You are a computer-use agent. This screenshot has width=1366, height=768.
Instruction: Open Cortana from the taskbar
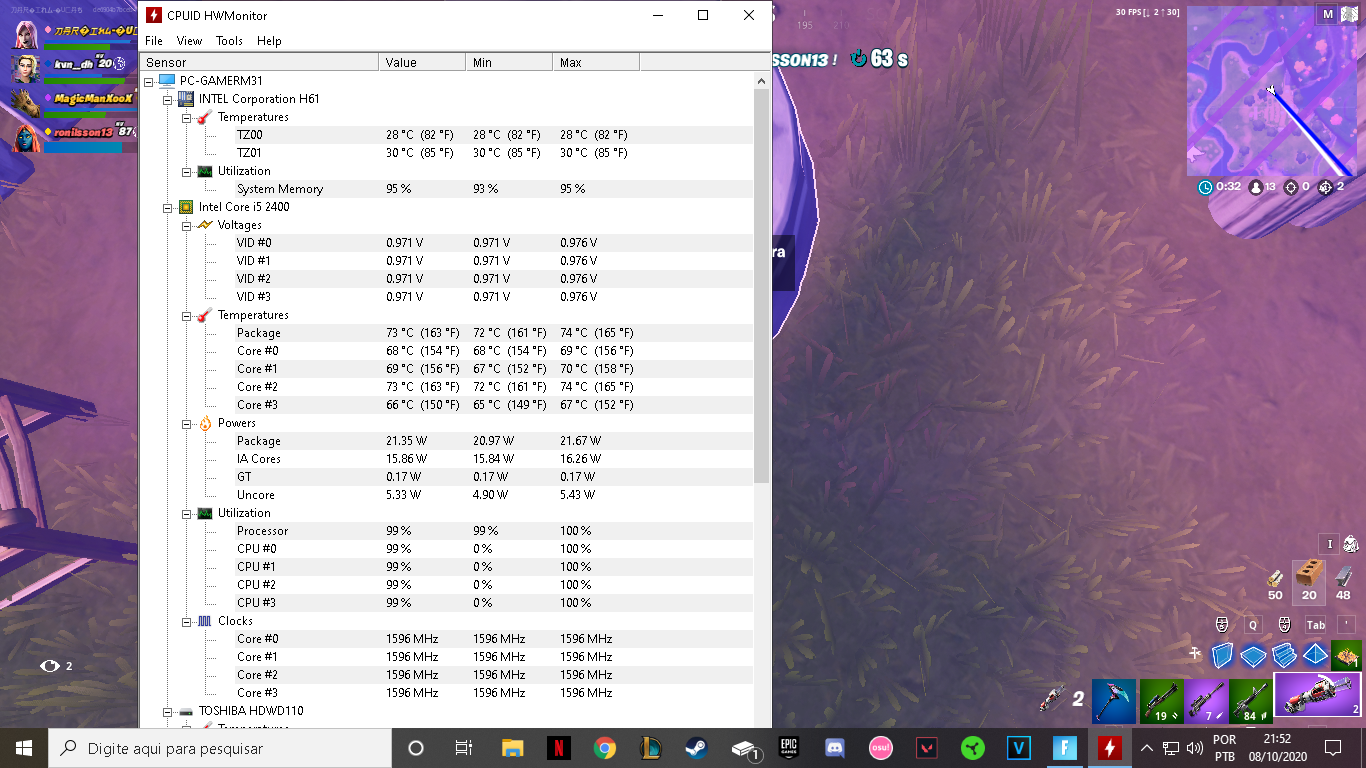pos(416,748)
